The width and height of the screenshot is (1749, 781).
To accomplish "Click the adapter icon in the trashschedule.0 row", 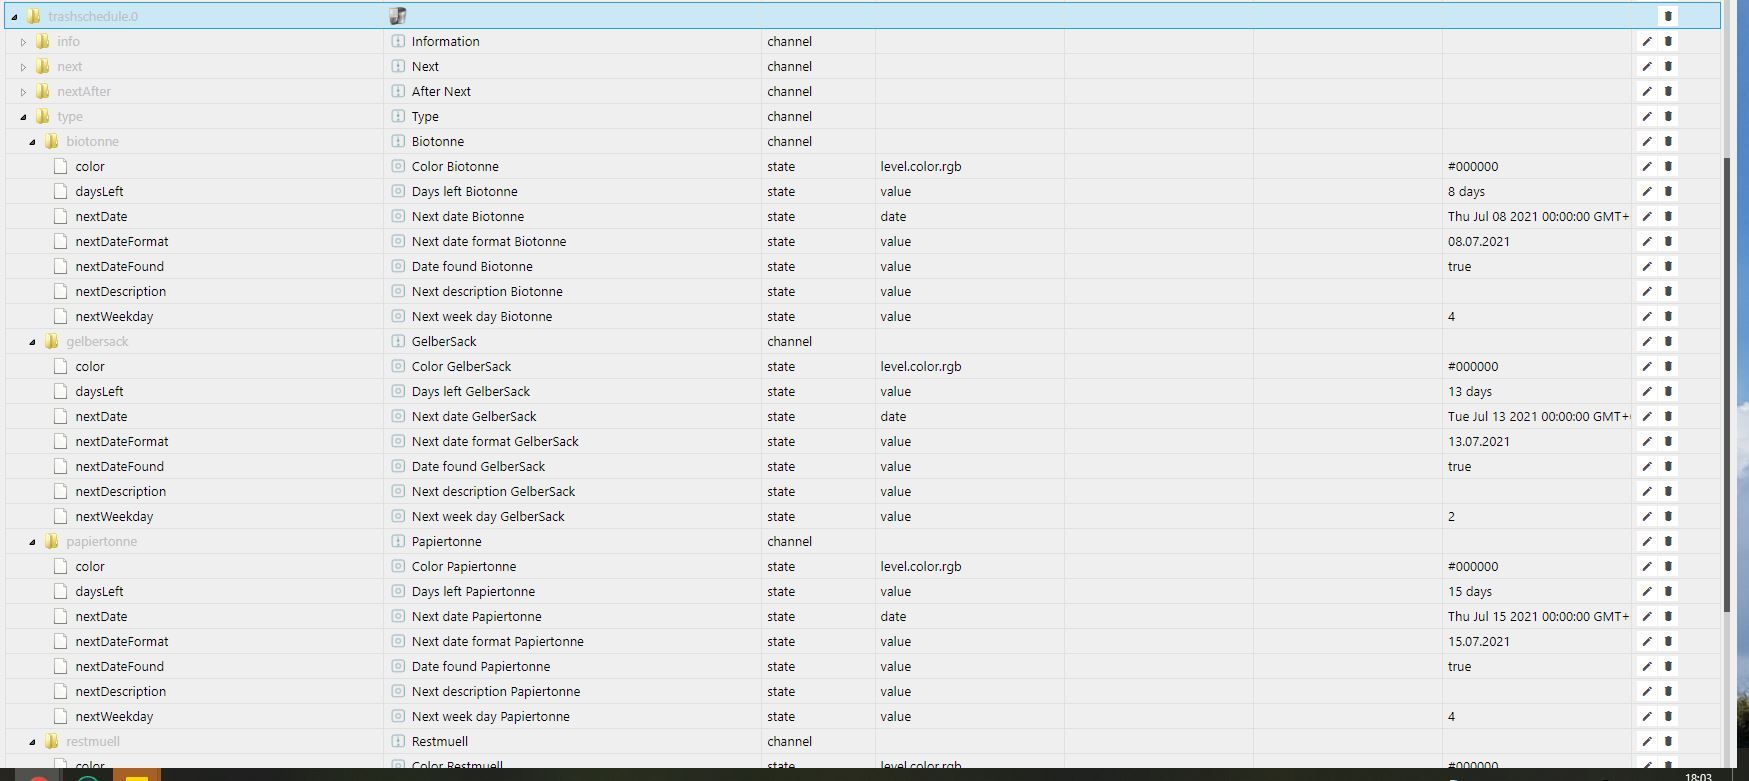I will (x=397, y=16).
